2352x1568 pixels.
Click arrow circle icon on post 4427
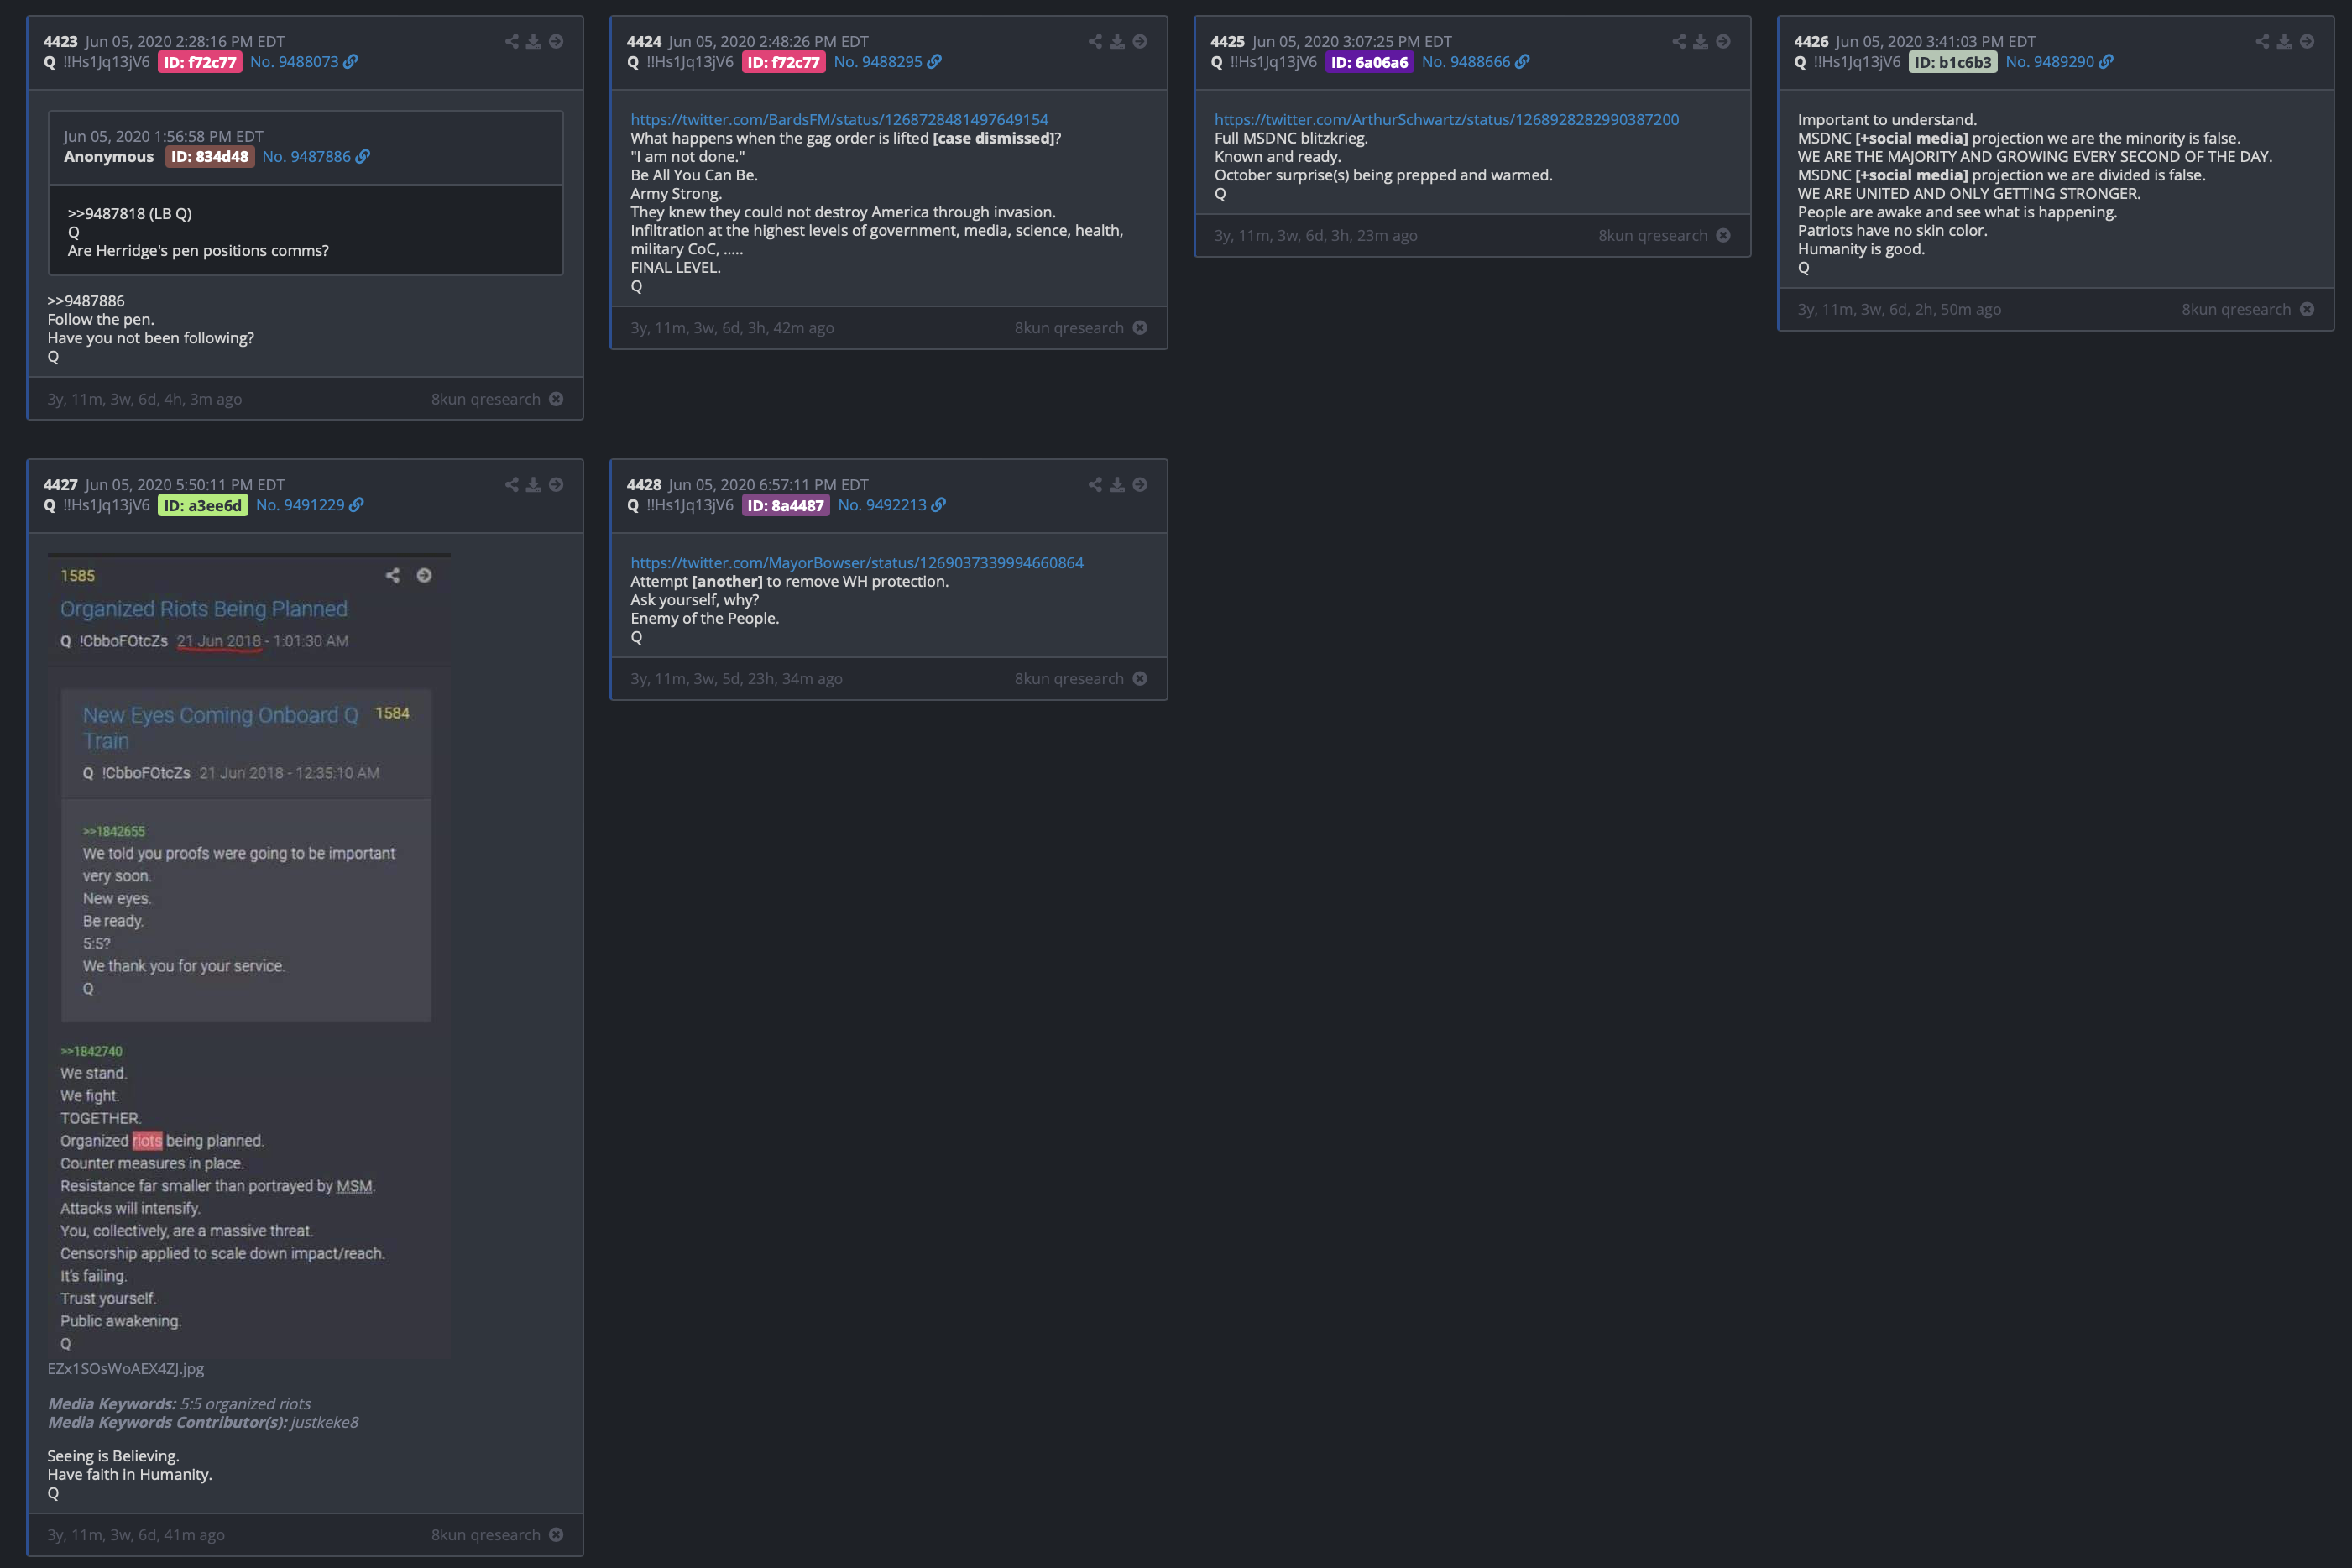pos(556,485)
